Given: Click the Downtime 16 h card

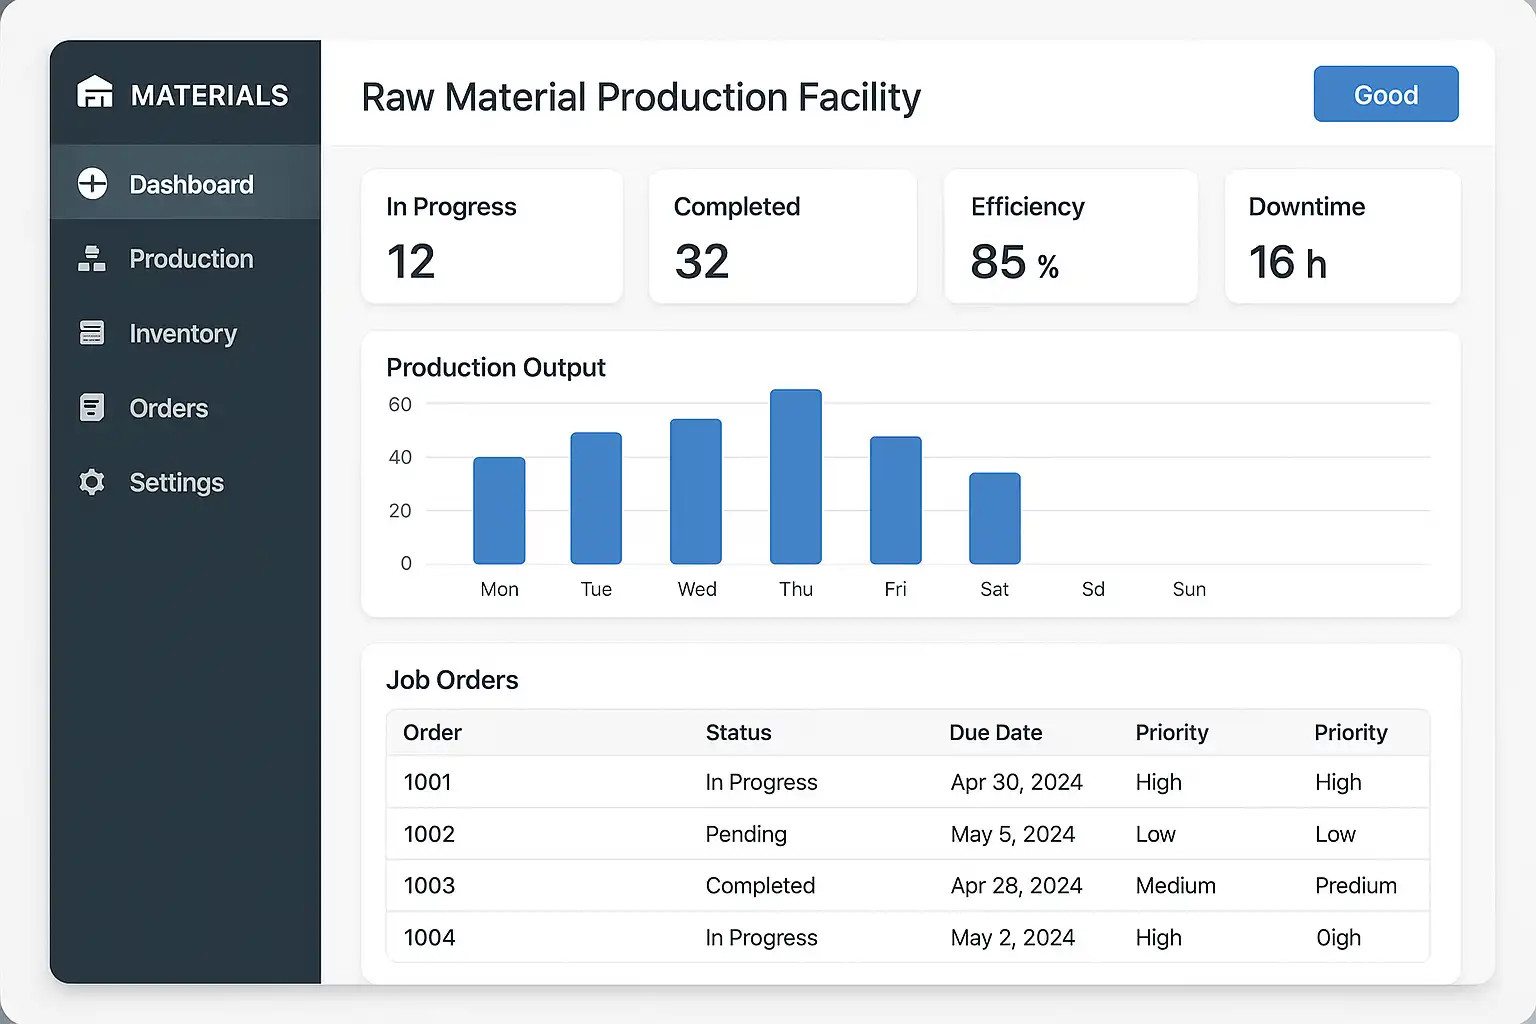Looking at the screenshot, I should pos(1341,237).
